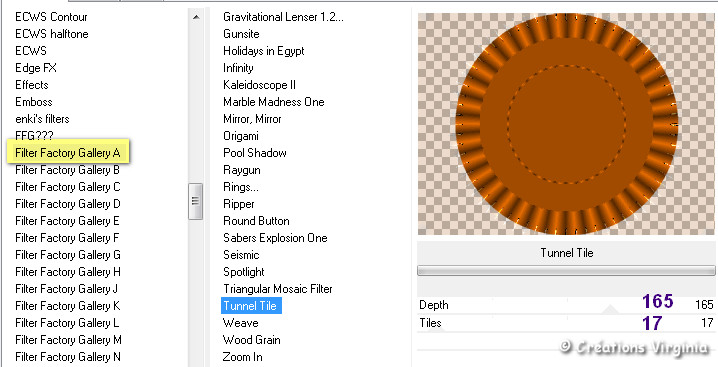This screenshot has height=367, width=718.
Task: Select Filter Factory Gallery D
Action: coord(68,204)
